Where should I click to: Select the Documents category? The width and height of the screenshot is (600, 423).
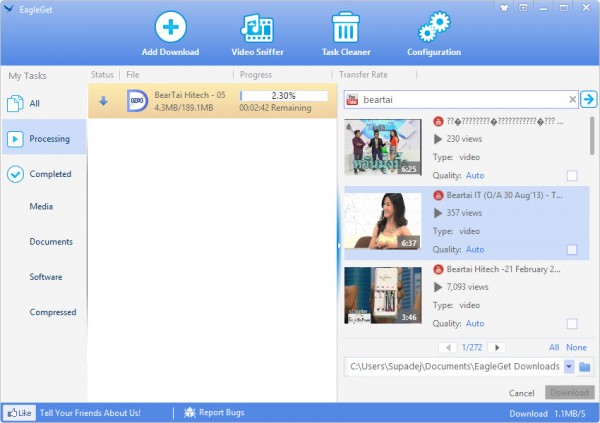coord(51,242)
